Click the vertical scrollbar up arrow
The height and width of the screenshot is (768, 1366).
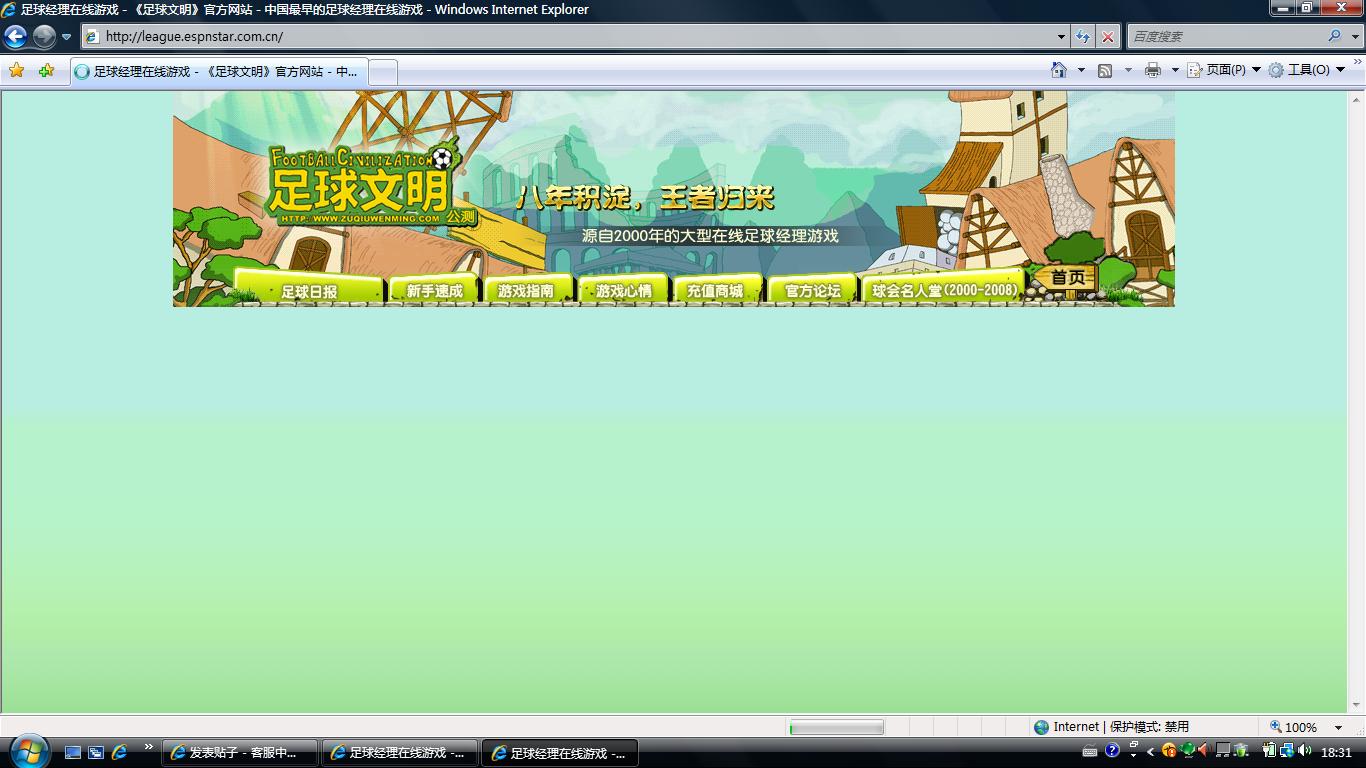[x=1357, y=99]
